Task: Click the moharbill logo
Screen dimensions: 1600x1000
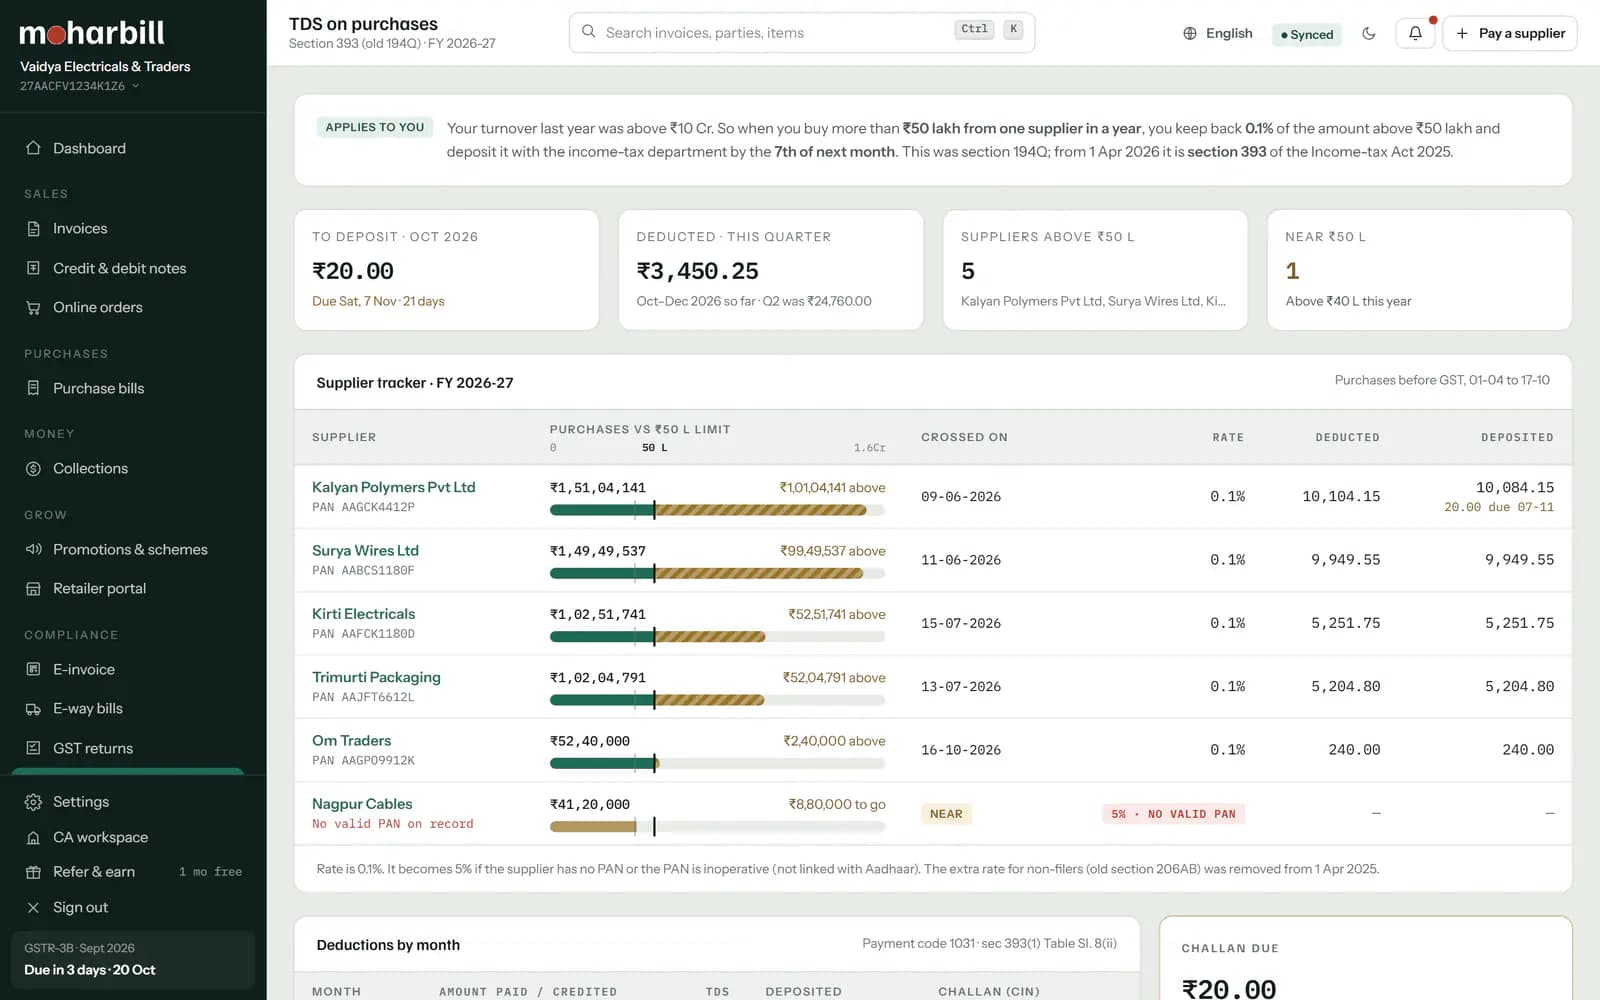Action: point(92,33)
